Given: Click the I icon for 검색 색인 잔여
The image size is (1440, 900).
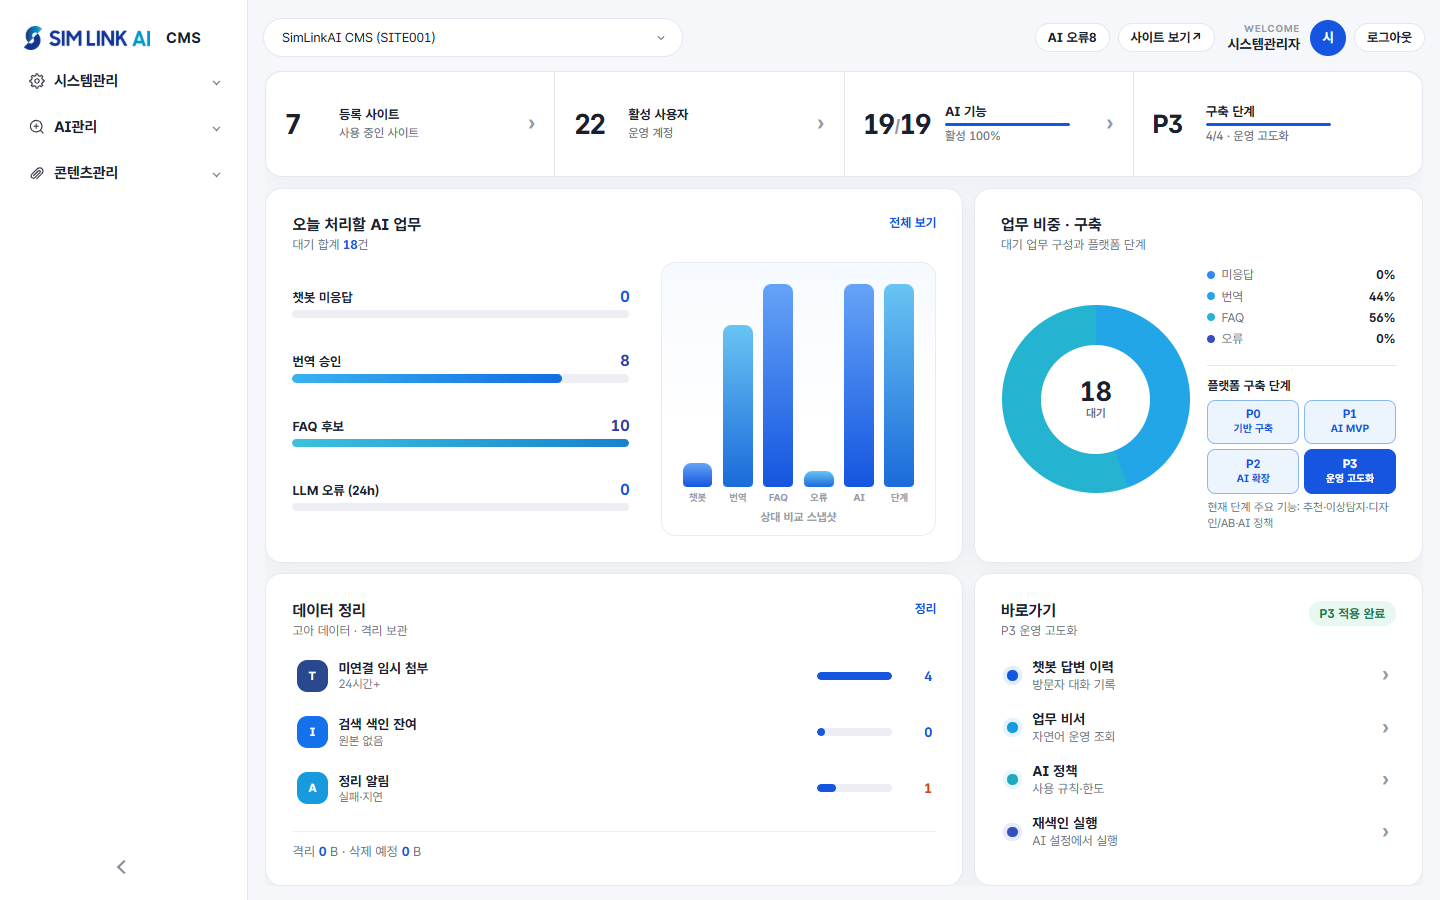Looking at the screenshot, I should (312, 732).
